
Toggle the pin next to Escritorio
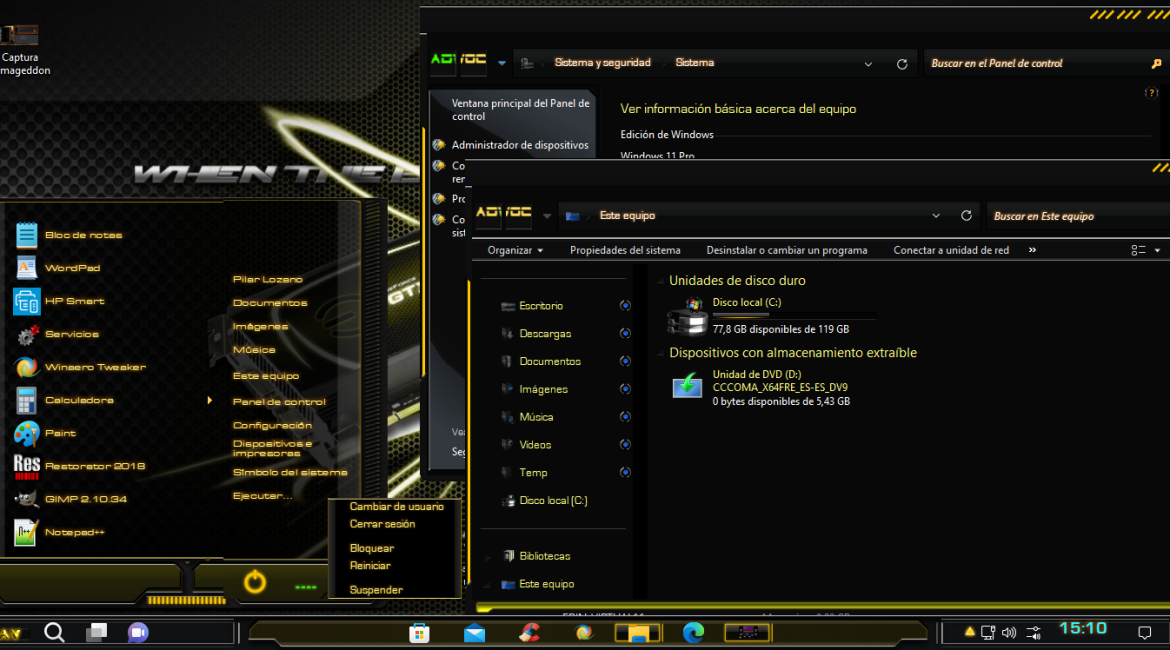click(625, 306)
